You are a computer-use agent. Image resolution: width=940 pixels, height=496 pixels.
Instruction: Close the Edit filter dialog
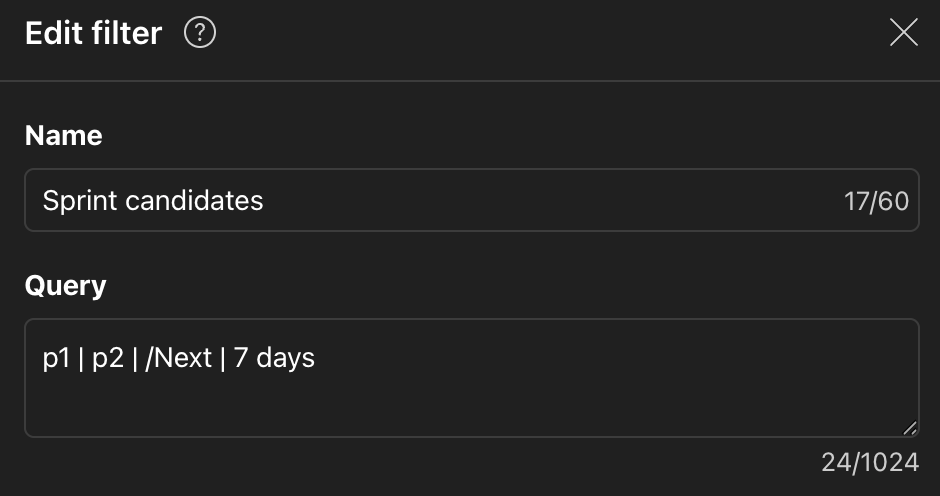(x=903, y=33)
